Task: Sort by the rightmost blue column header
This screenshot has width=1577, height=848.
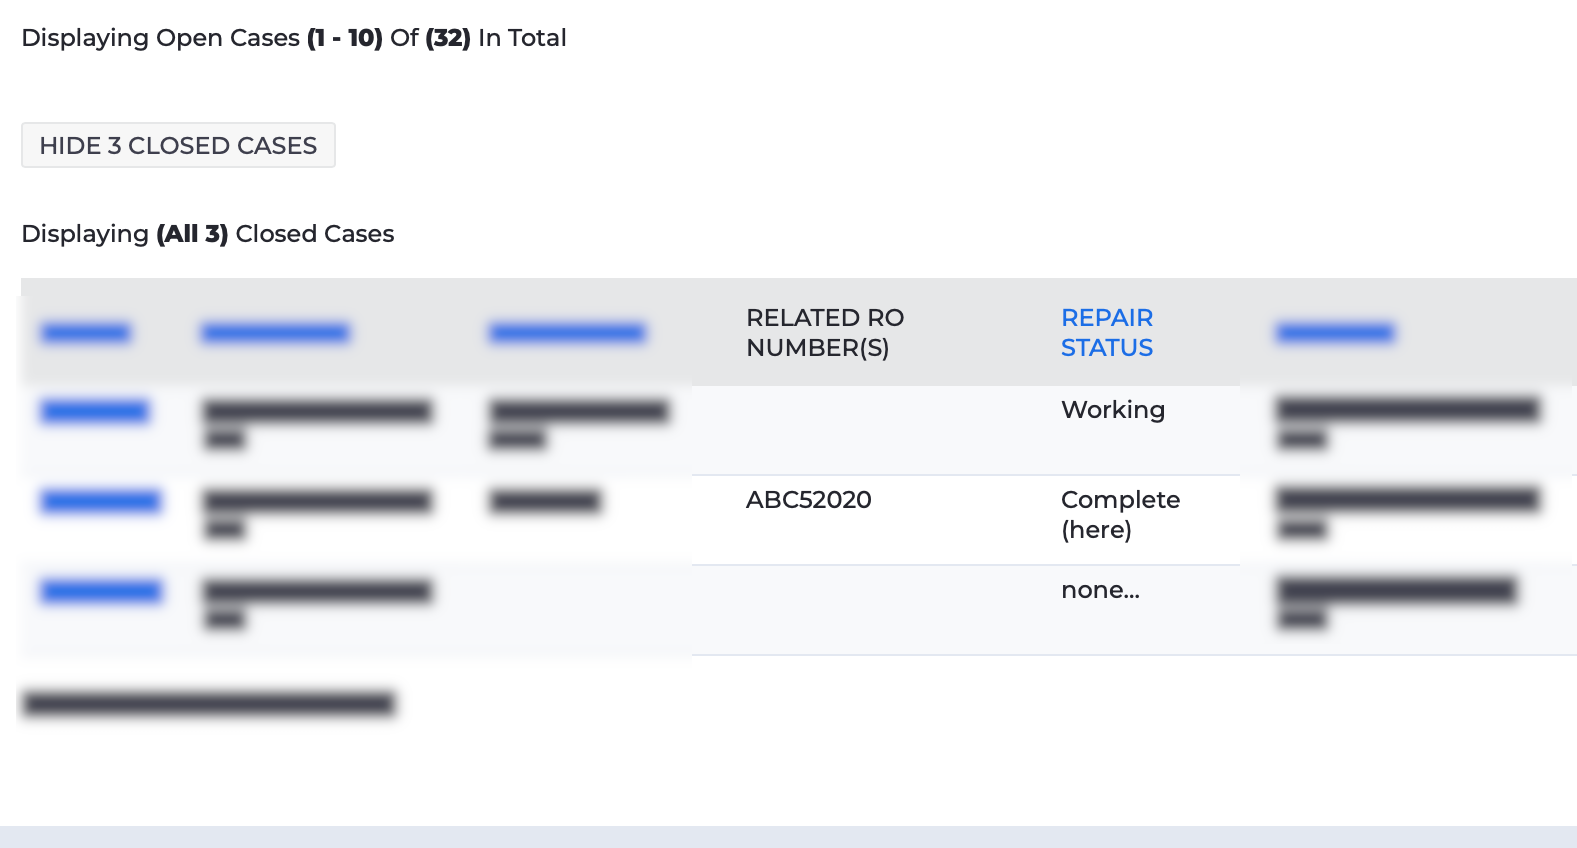Action: [1335, 332]
